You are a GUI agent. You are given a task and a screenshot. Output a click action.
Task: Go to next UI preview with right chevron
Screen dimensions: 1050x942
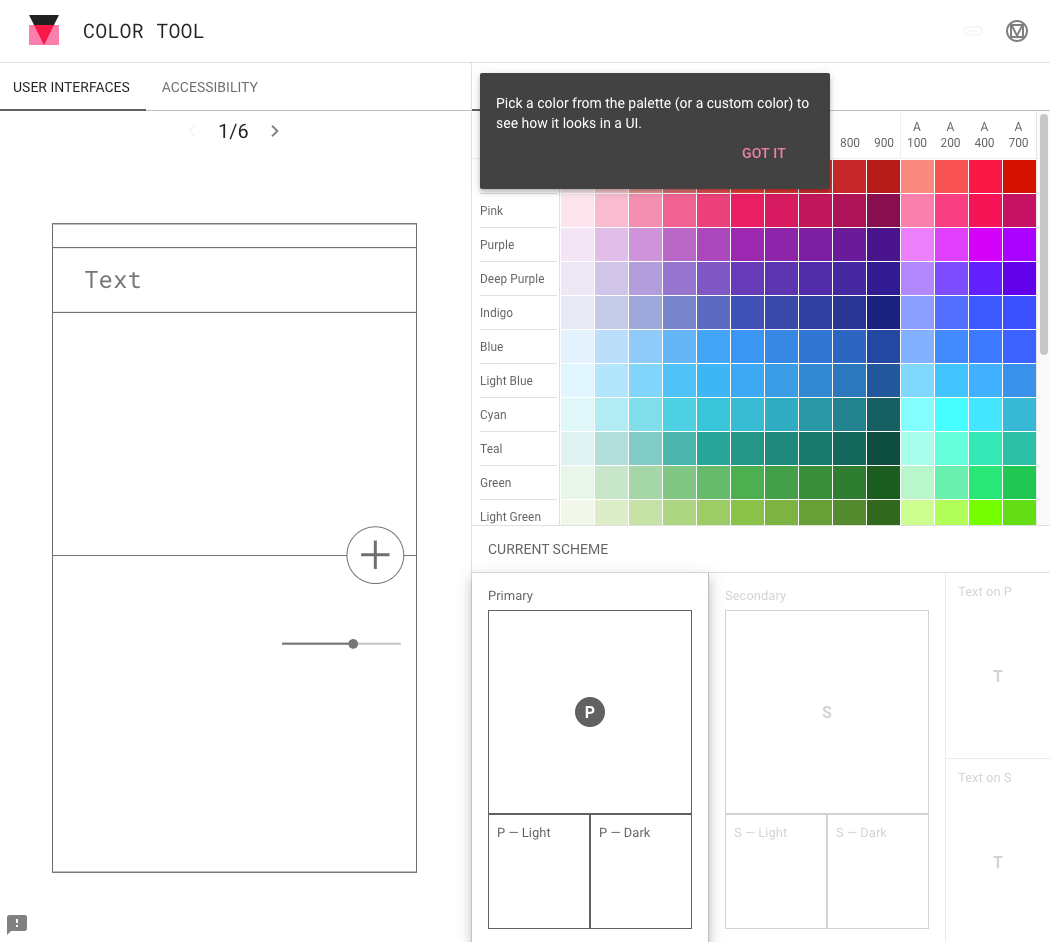[x=275, y=131]
